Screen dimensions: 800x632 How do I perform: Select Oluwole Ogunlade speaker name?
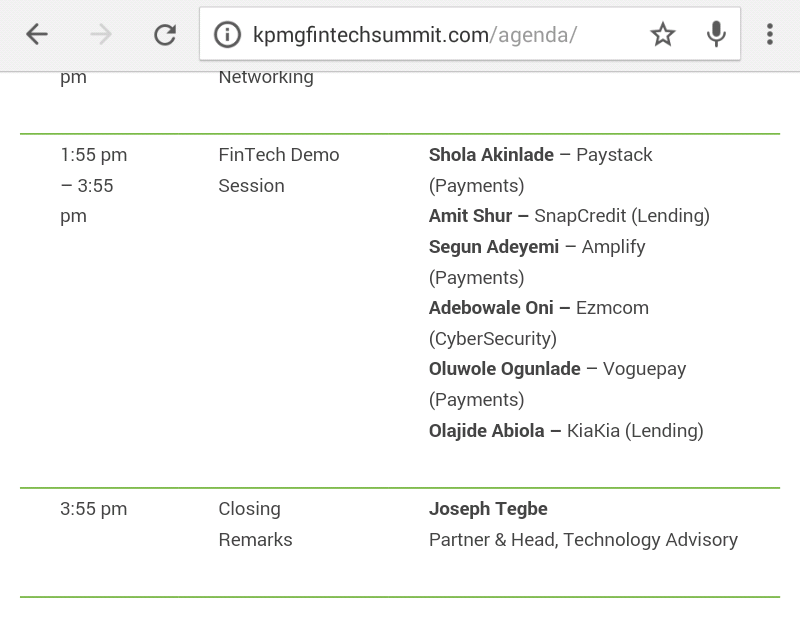(x=504, y=369)
